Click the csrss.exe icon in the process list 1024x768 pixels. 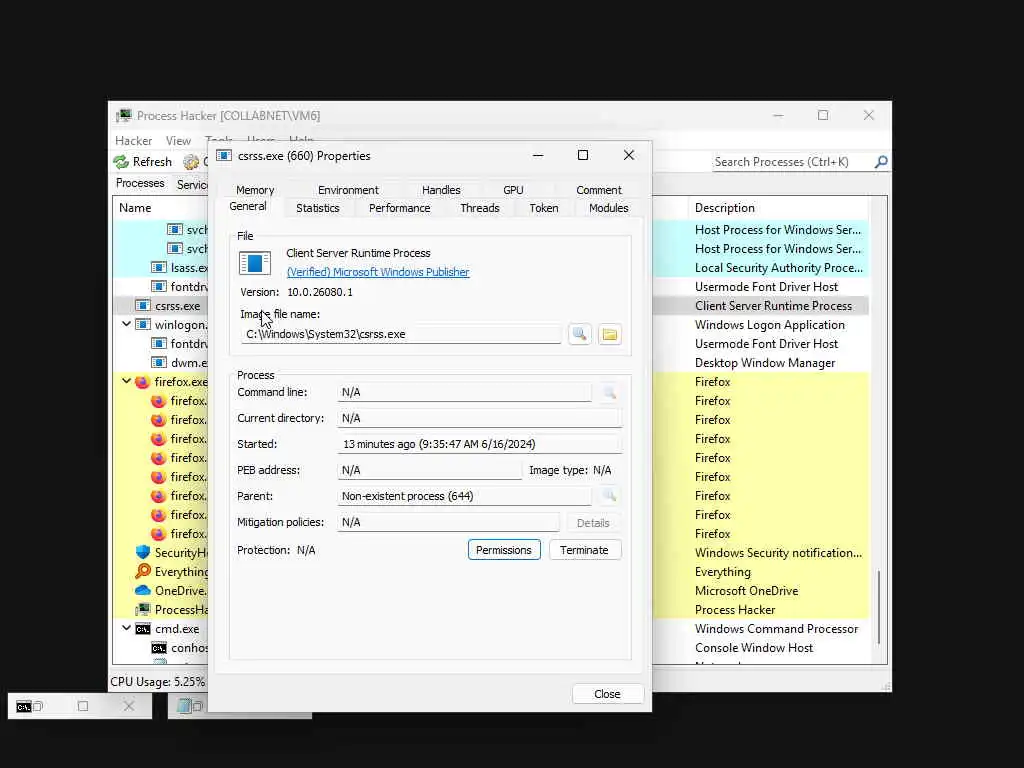142,305
